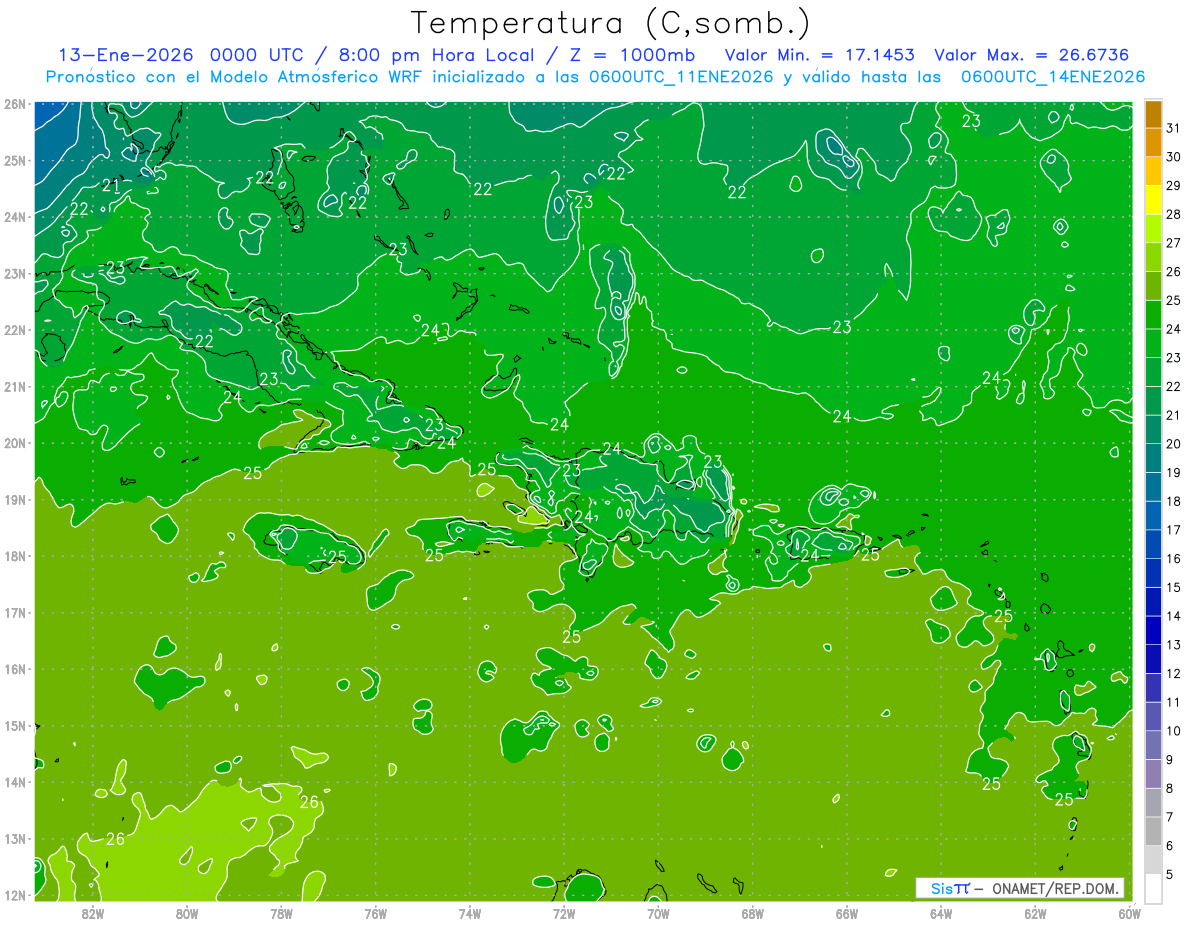This screenshot has height=927, width=1200.
Task: Click the '78W' longitude axis label
Action: (281, 913)
